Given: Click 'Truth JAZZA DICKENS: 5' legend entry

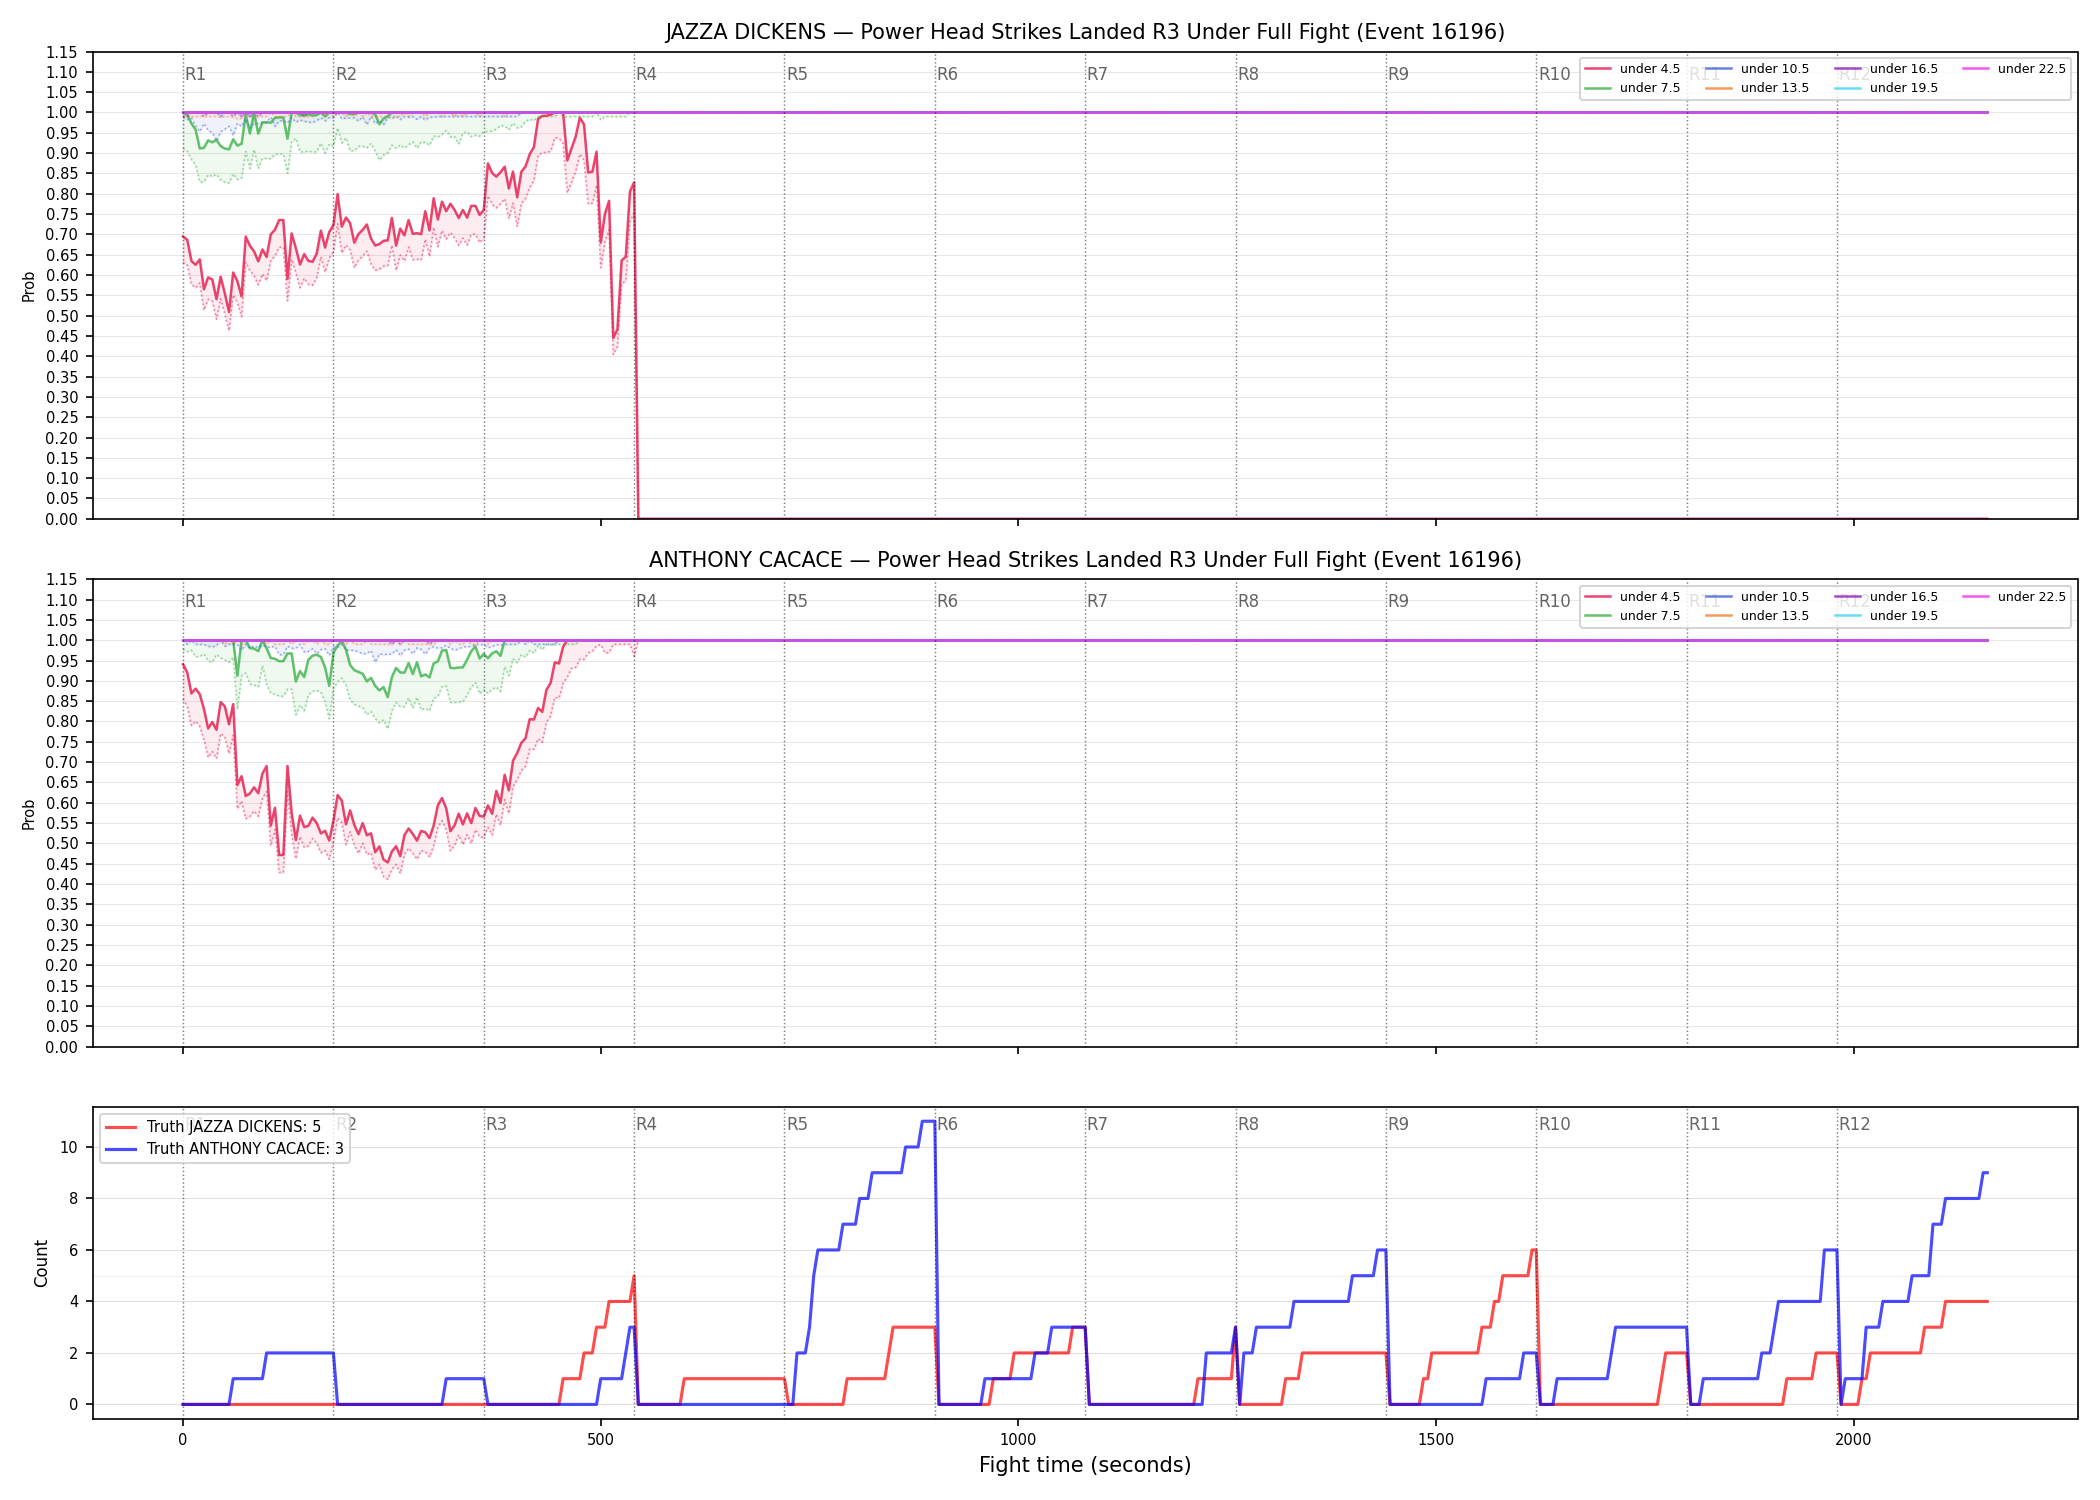Looking at the screenshot, I should (213, 1127).
